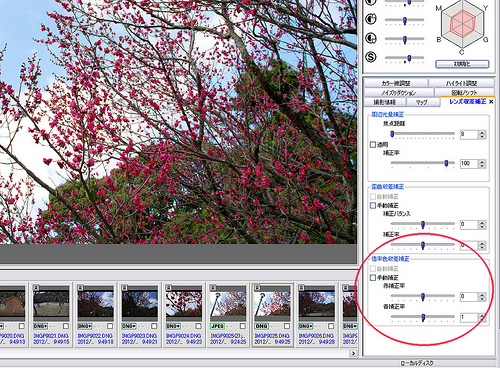This screenshot has width=500, height=368.
Task: Click the 周辺光量補正 補正率 slider handle
Action: pyautogui.click(x=446, y=163)
